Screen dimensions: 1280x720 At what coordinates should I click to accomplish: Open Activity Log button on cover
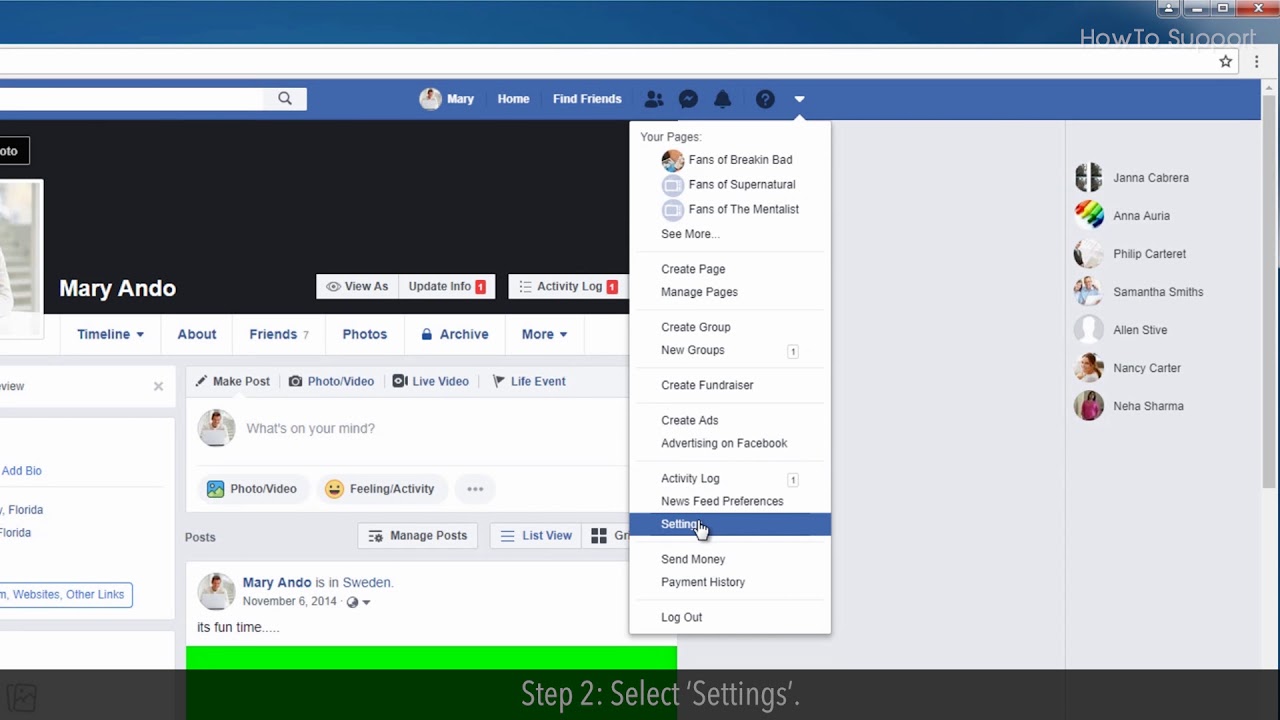click(x=568, y=286)
